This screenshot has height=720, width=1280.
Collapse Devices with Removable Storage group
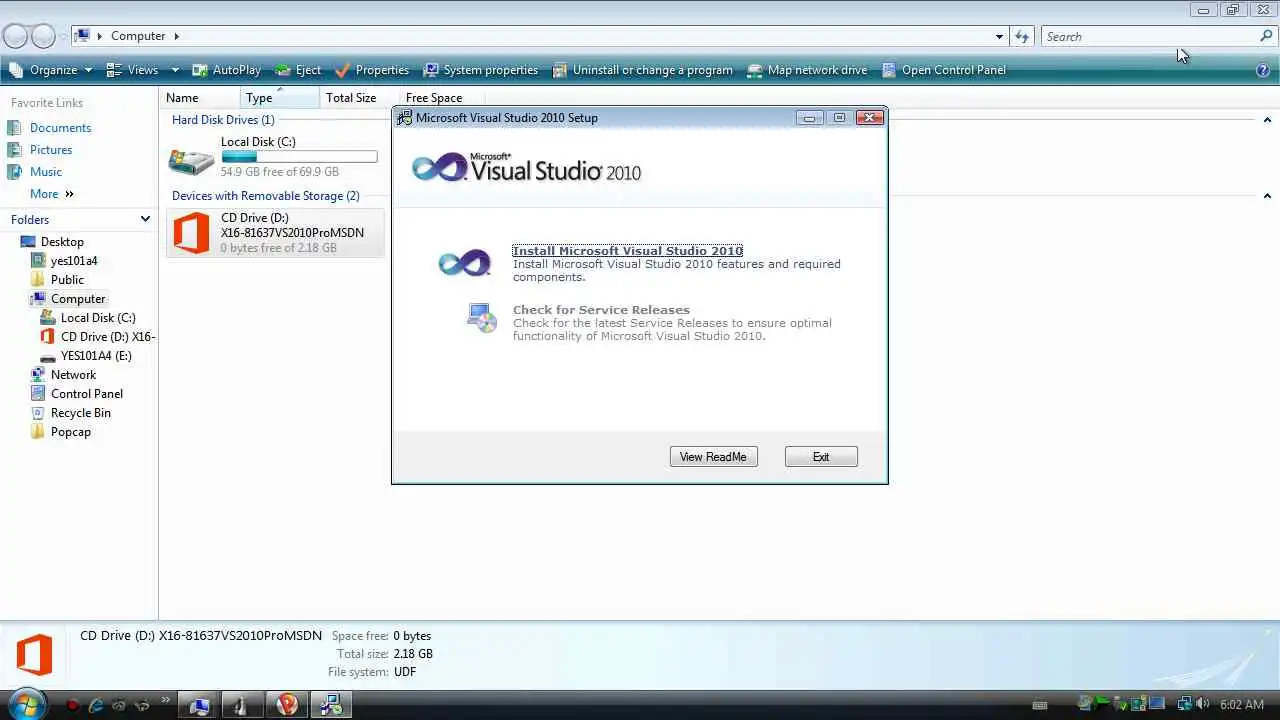pos(1267,196)
